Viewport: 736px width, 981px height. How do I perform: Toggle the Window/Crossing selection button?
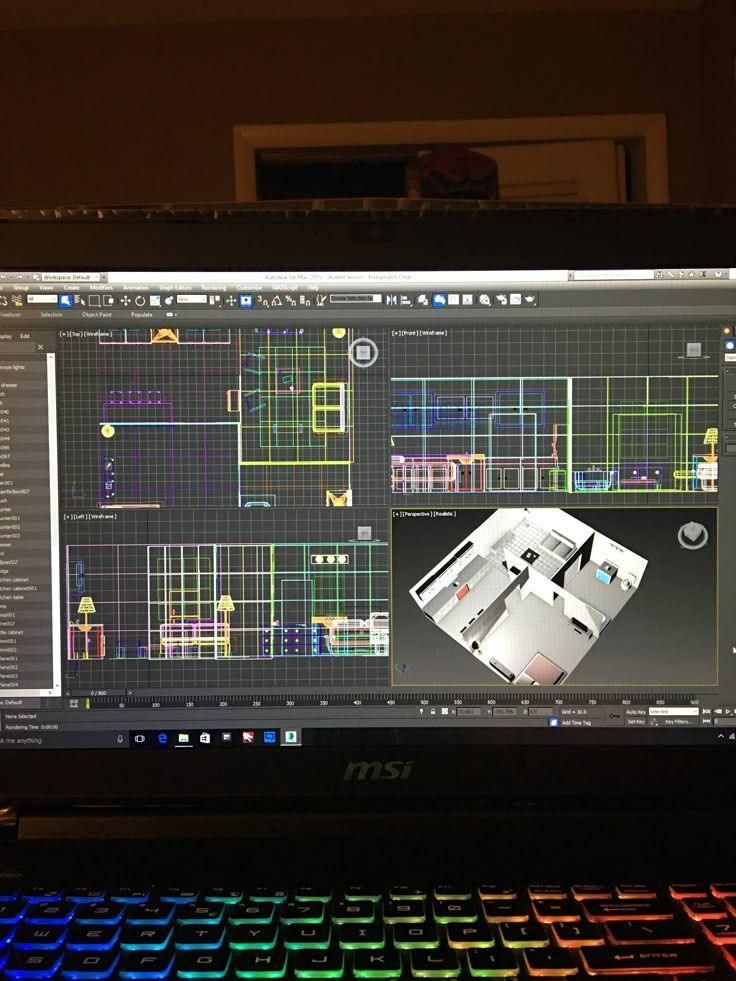pos(109,300)
